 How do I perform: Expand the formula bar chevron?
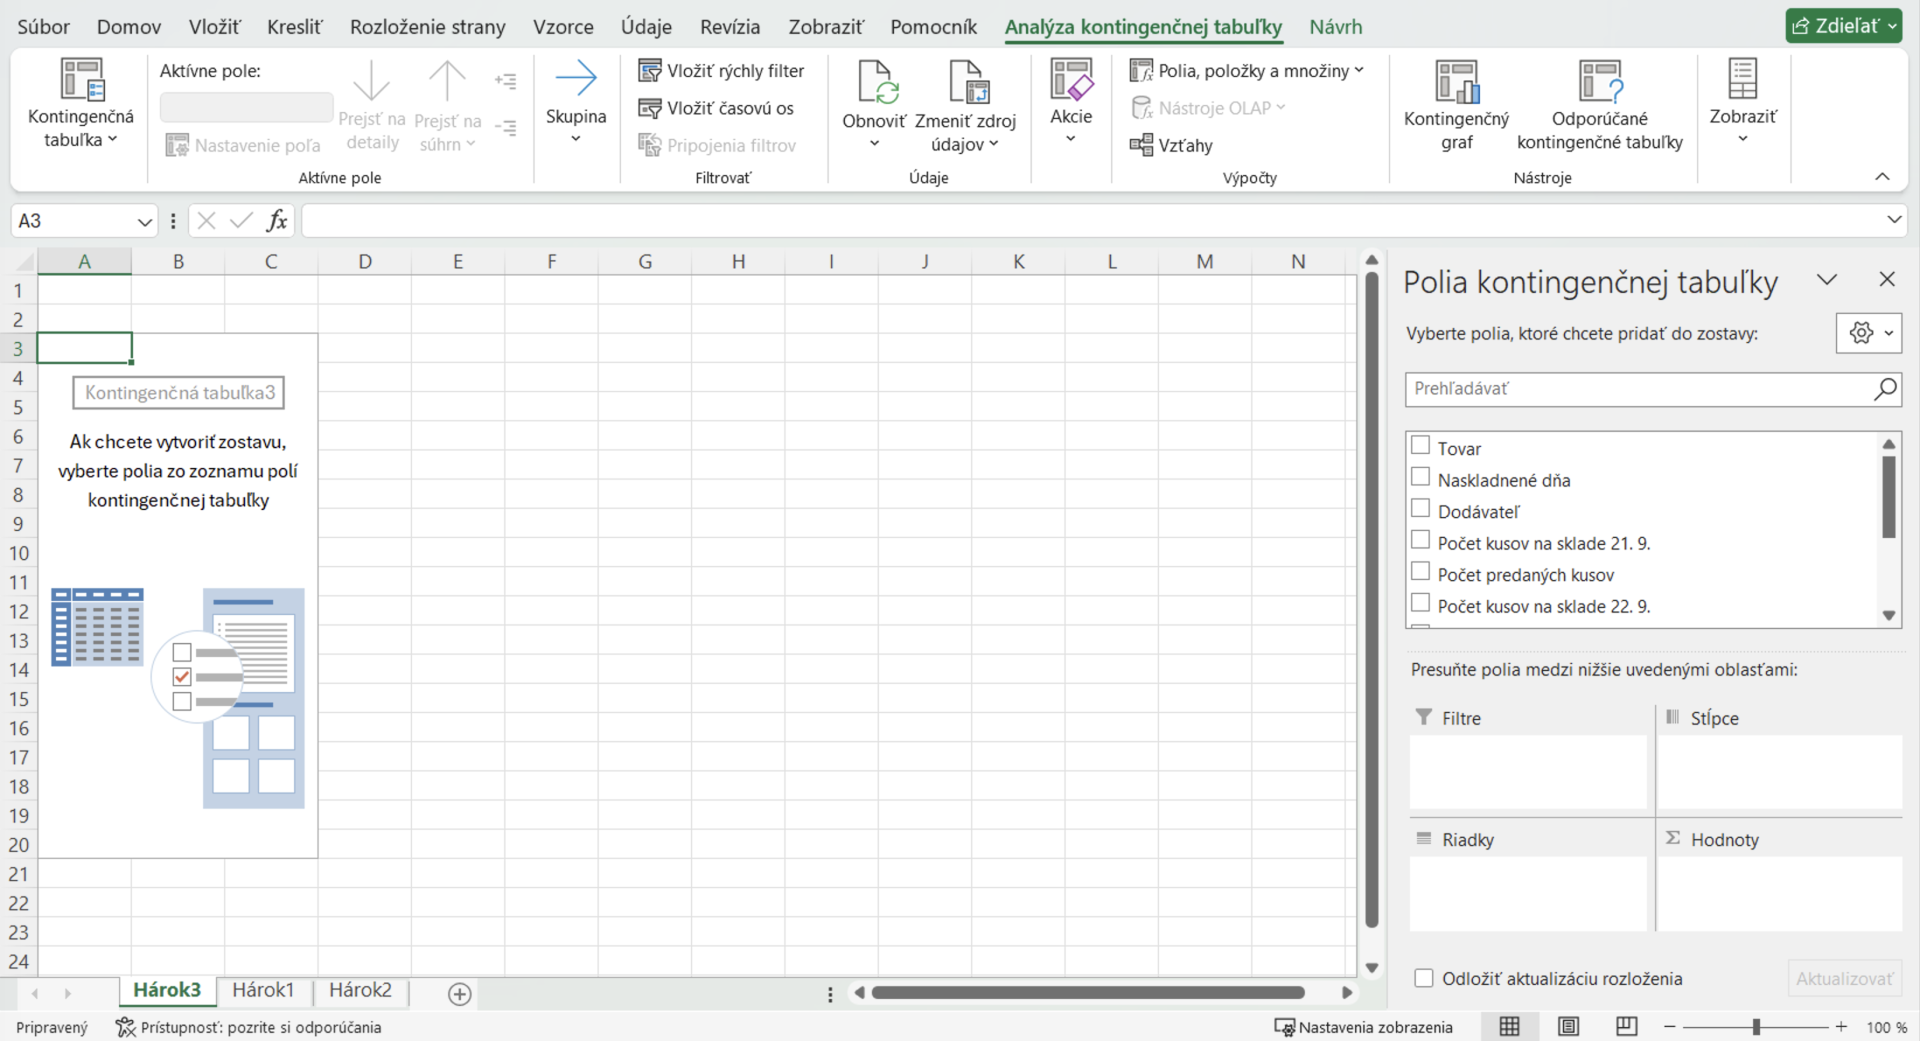point(1894,220)
